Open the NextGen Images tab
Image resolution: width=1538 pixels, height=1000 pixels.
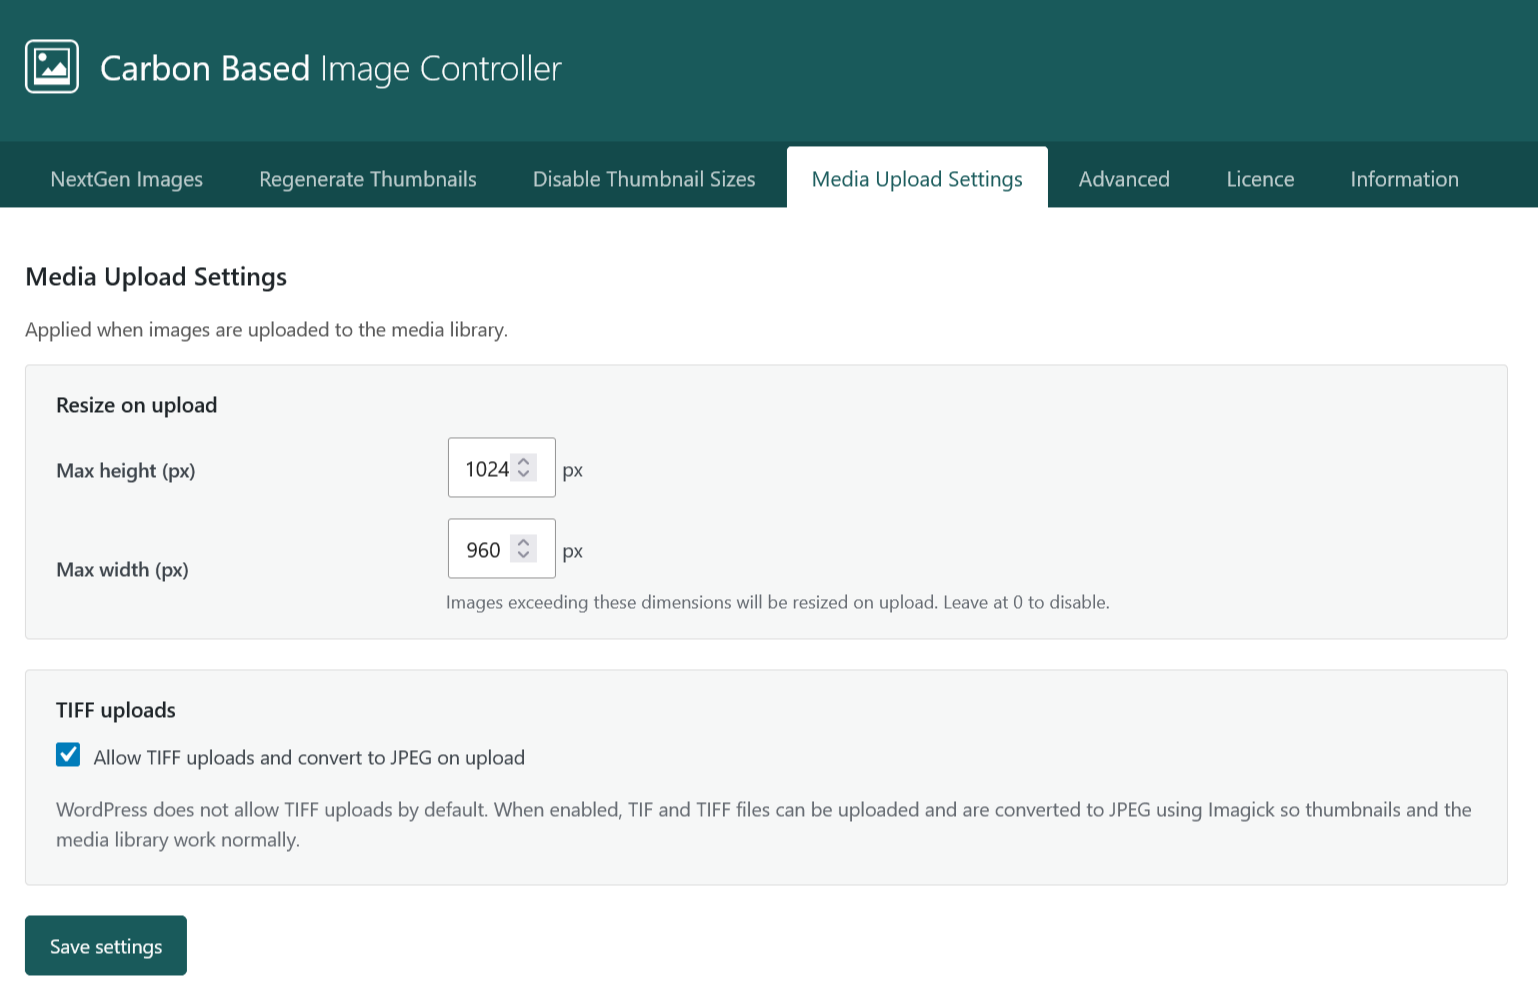tap(127, 179)
